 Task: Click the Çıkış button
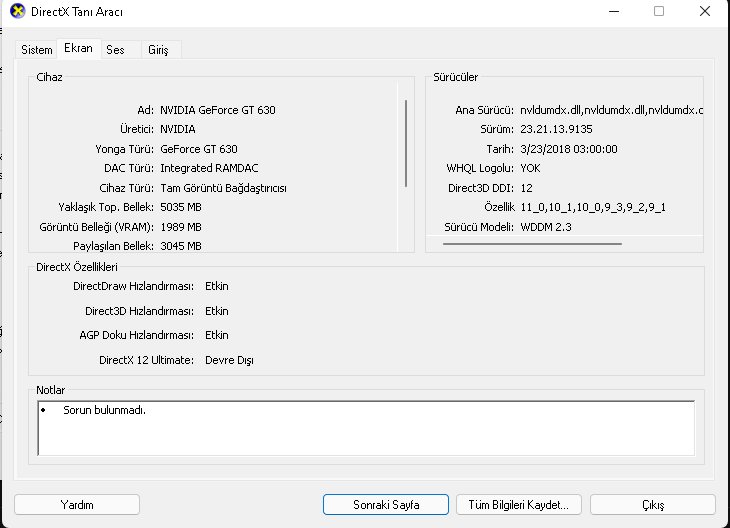click(653, 505)
